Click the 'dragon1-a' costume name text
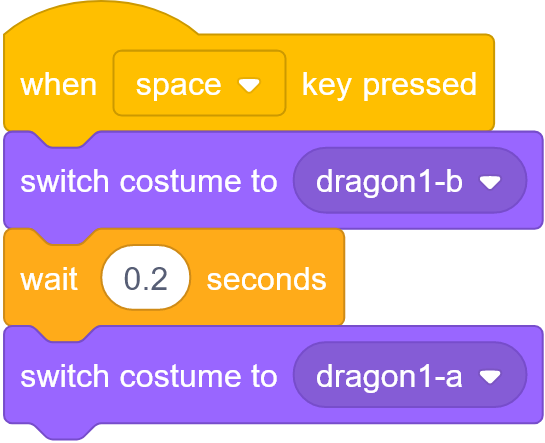Viewport: 545px width, 443px height. pyautogui.click(x=389, y=376)
